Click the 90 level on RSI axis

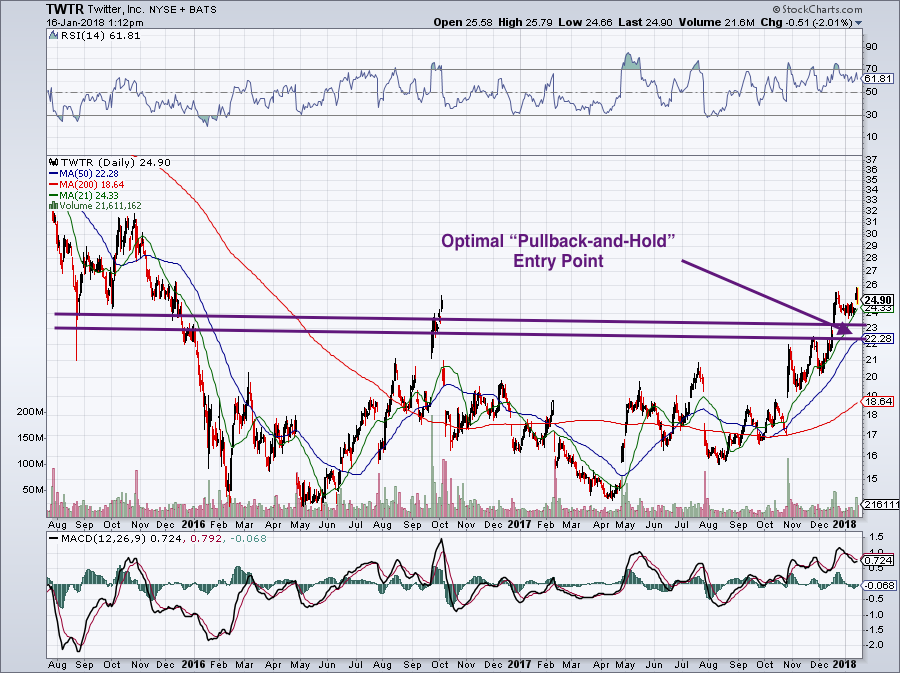tap(871, 47)
